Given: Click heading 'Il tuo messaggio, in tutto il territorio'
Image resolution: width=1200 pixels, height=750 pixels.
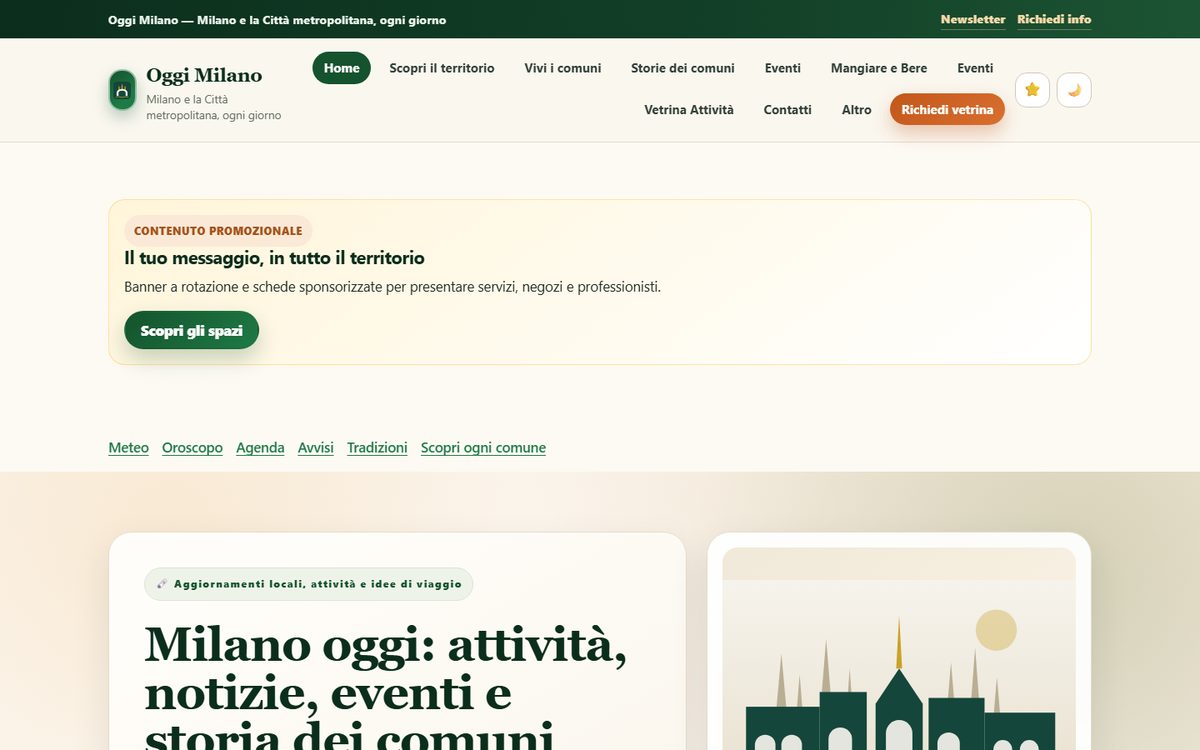Looking at the screenshot, I should click(274, 258).
